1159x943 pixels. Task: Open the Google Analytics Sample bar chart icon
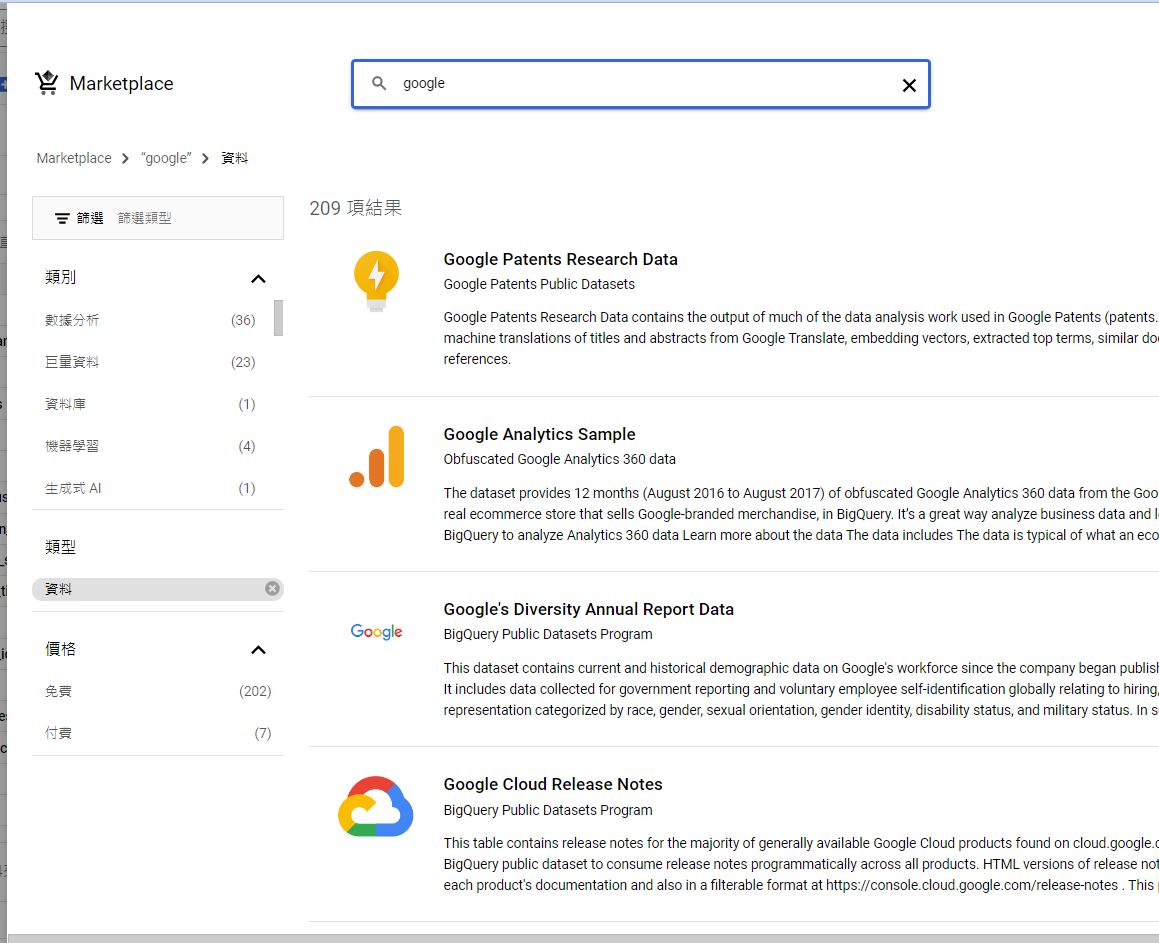(x=377, y=457)
